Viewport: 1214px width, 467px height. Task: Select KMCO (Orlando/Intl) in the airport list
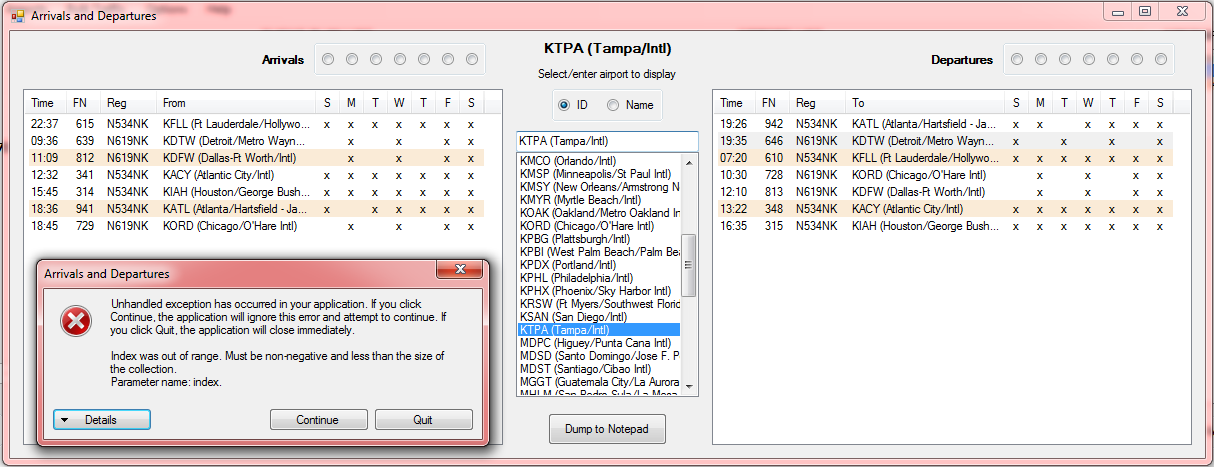(x=599, y=161)
